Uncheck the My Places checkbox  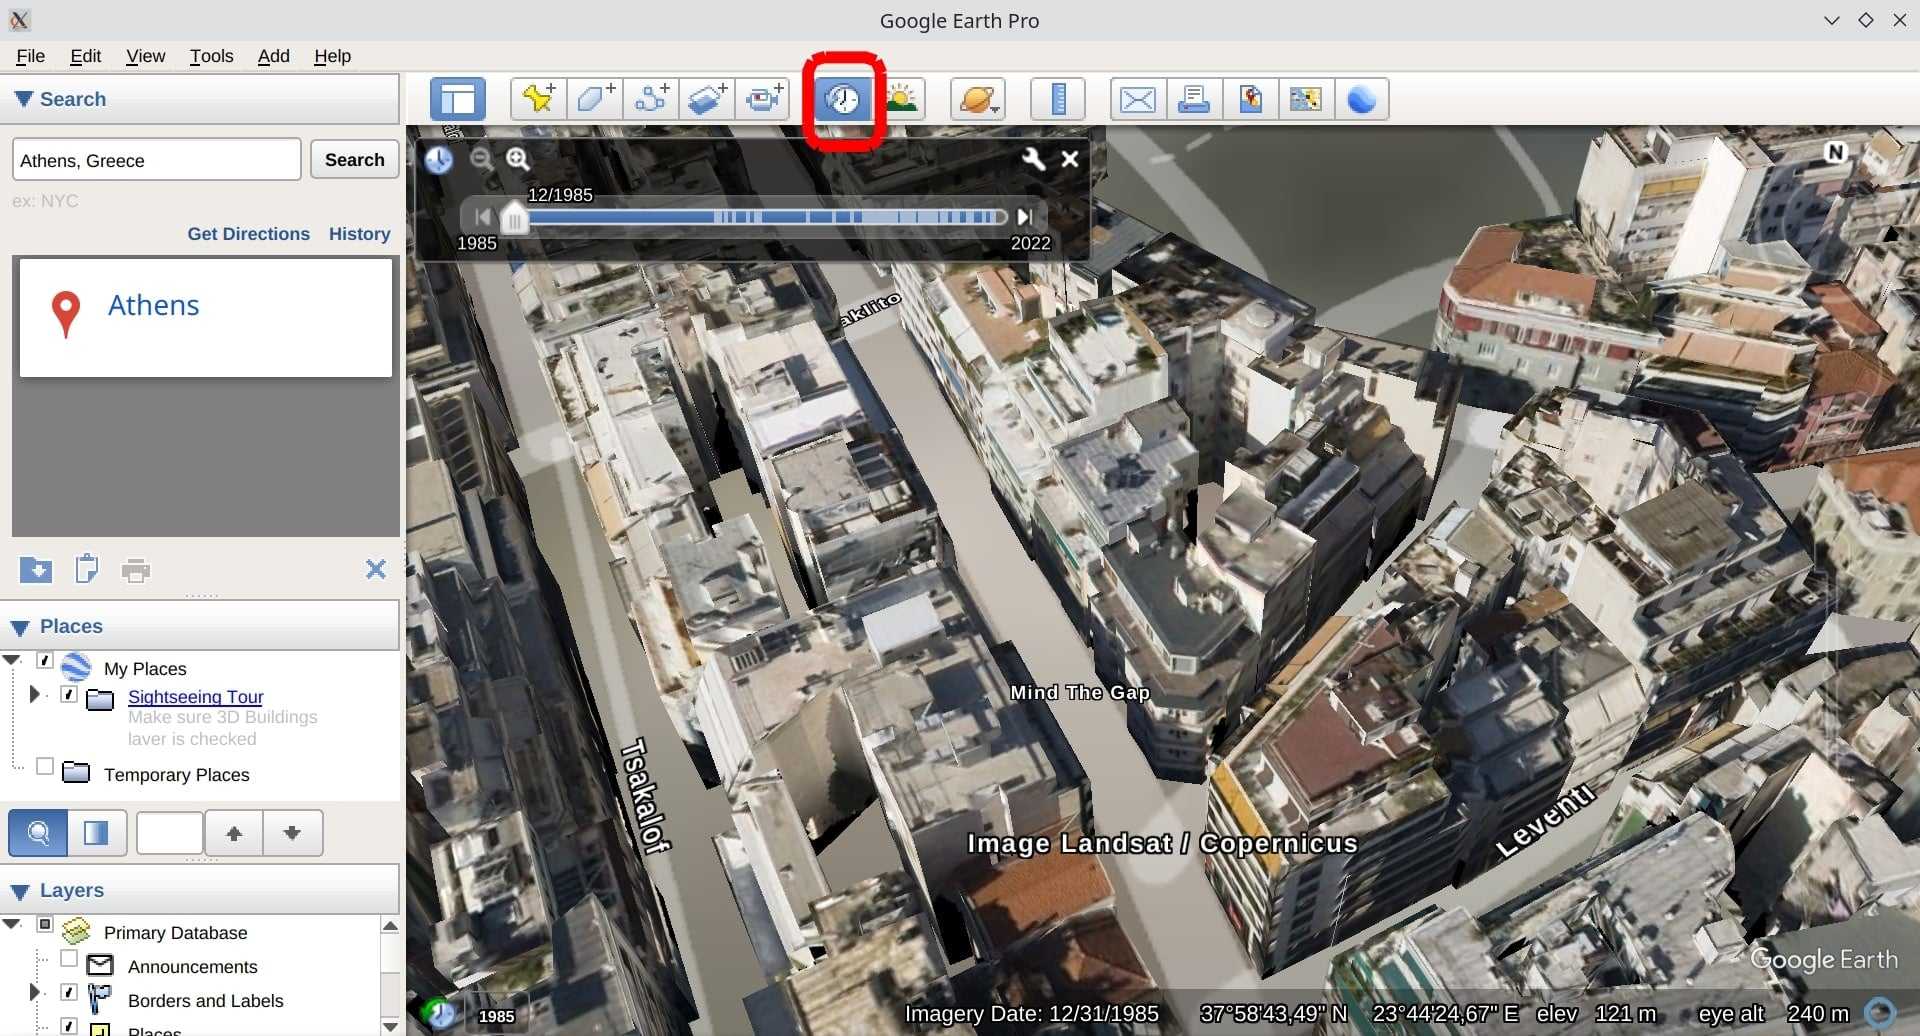(x=45, y=660)
